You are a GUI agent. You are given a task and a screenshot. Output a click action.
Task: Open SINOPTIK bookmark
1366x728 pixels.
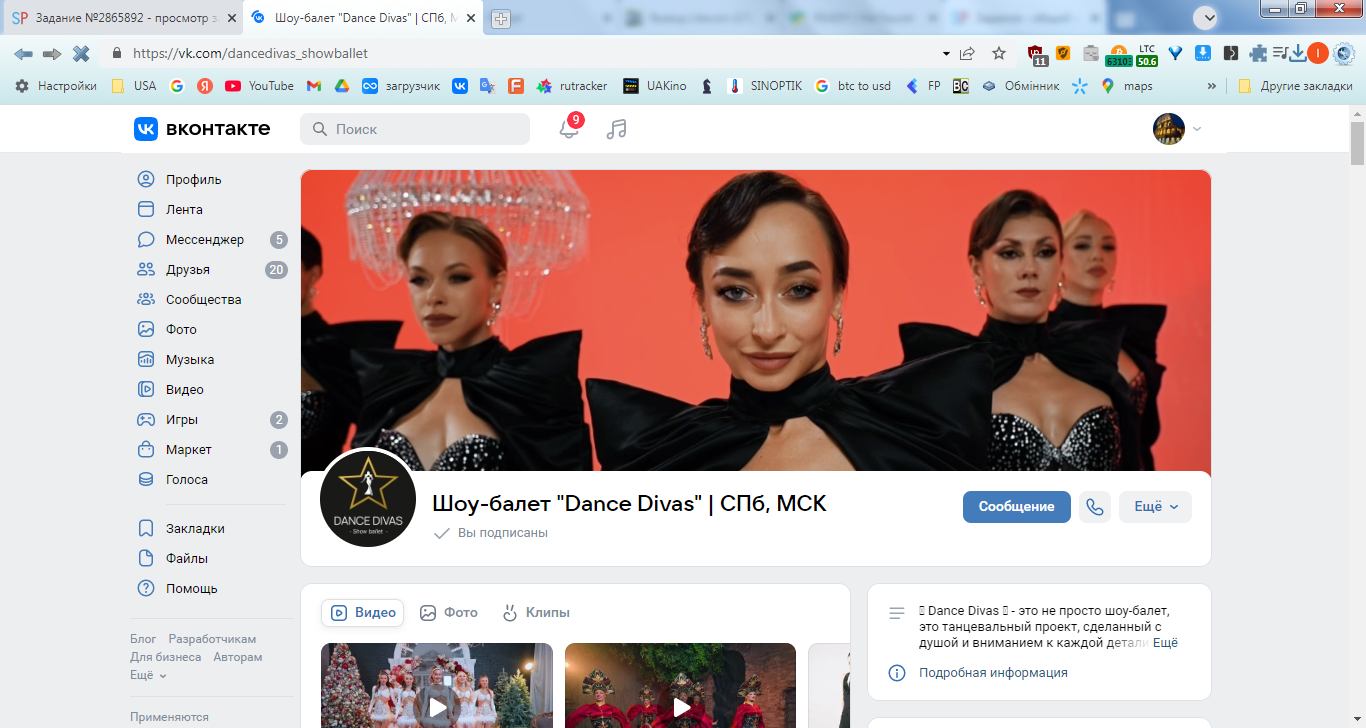(765, 86)
